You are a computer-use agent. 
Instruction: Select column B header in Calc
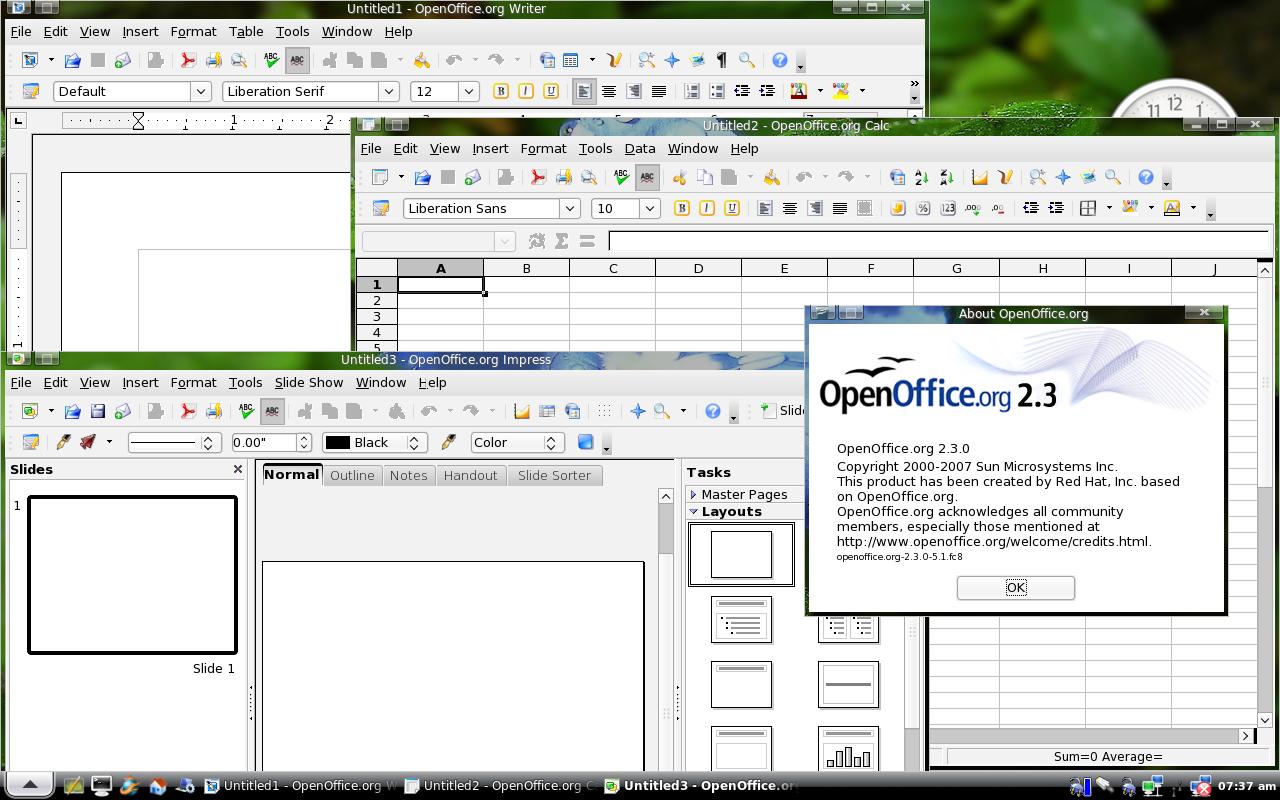(526, 268)
